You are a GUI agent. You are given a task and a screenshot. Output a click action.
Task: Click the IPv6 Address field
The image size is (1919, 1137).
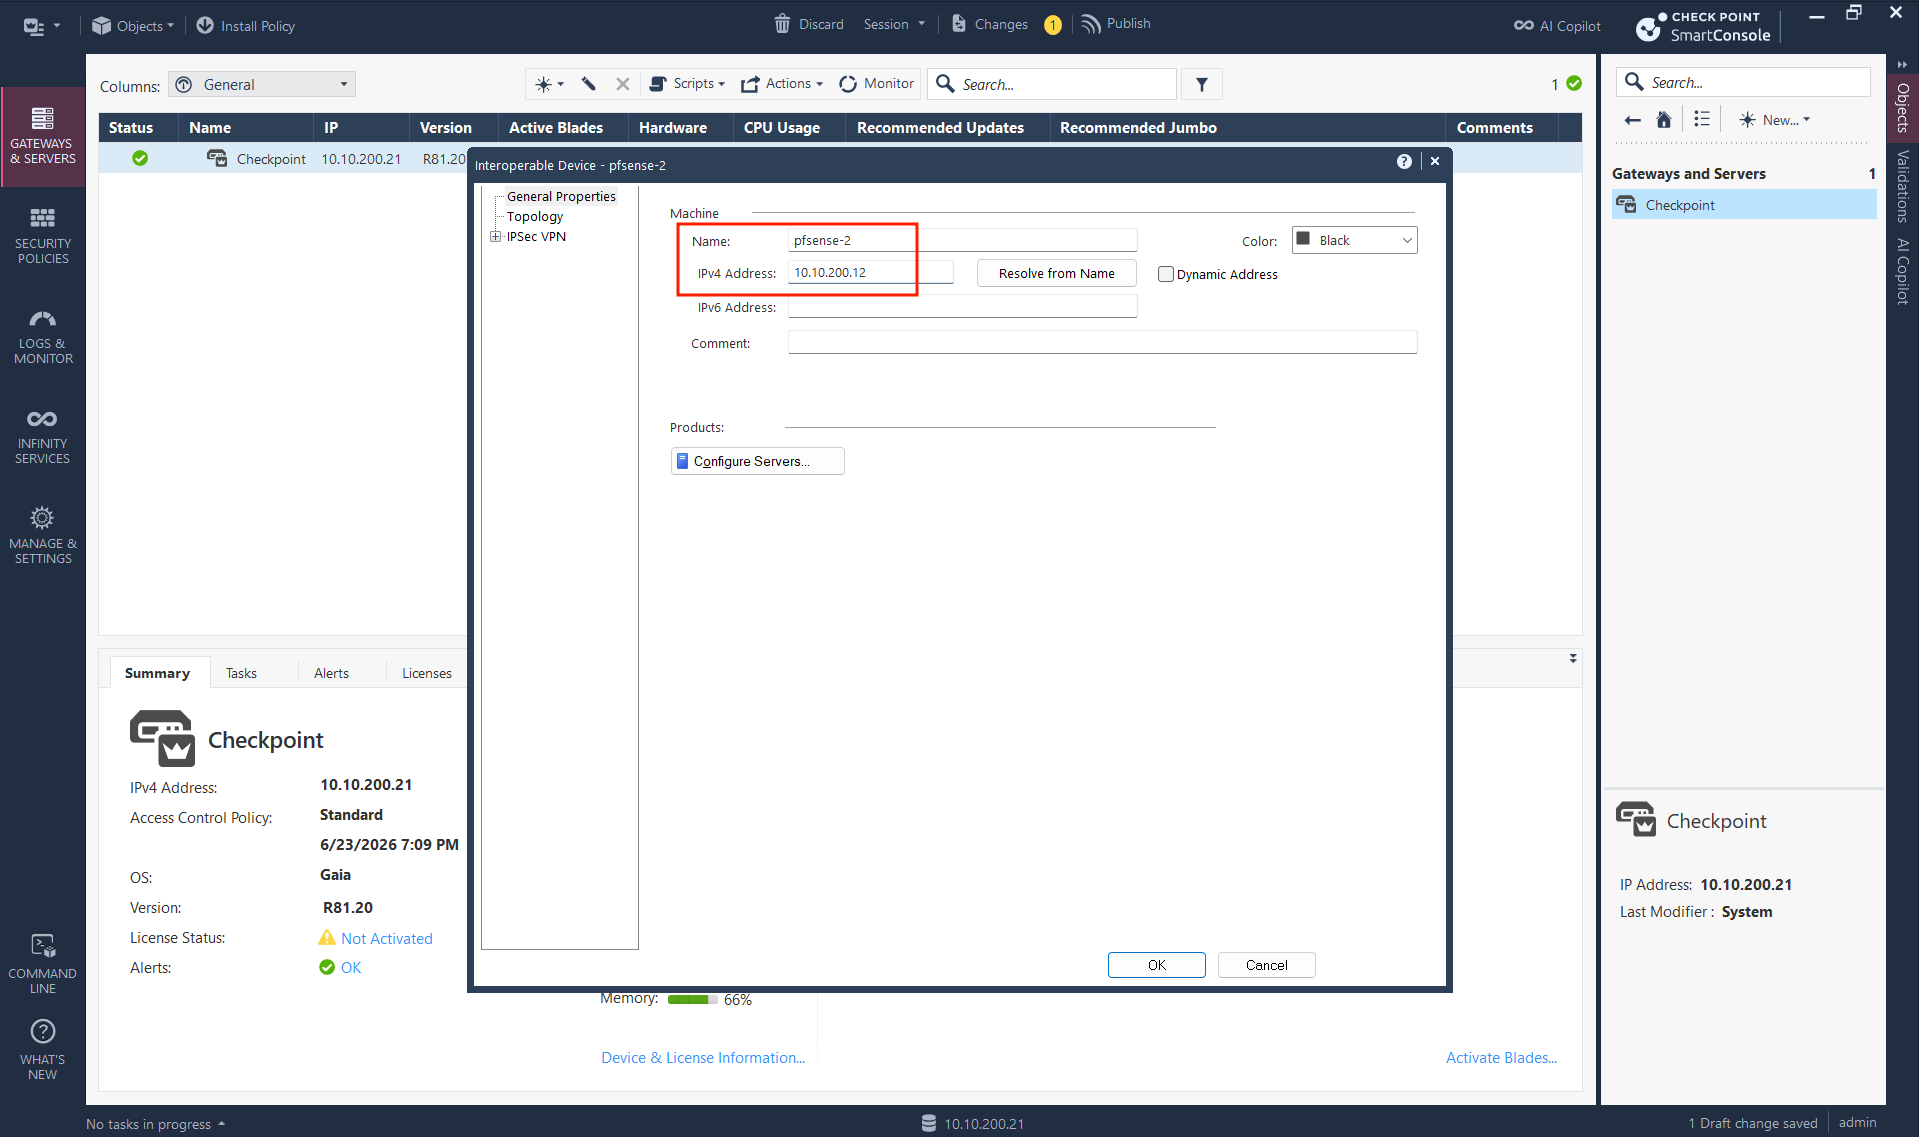(x=962, y=307)
